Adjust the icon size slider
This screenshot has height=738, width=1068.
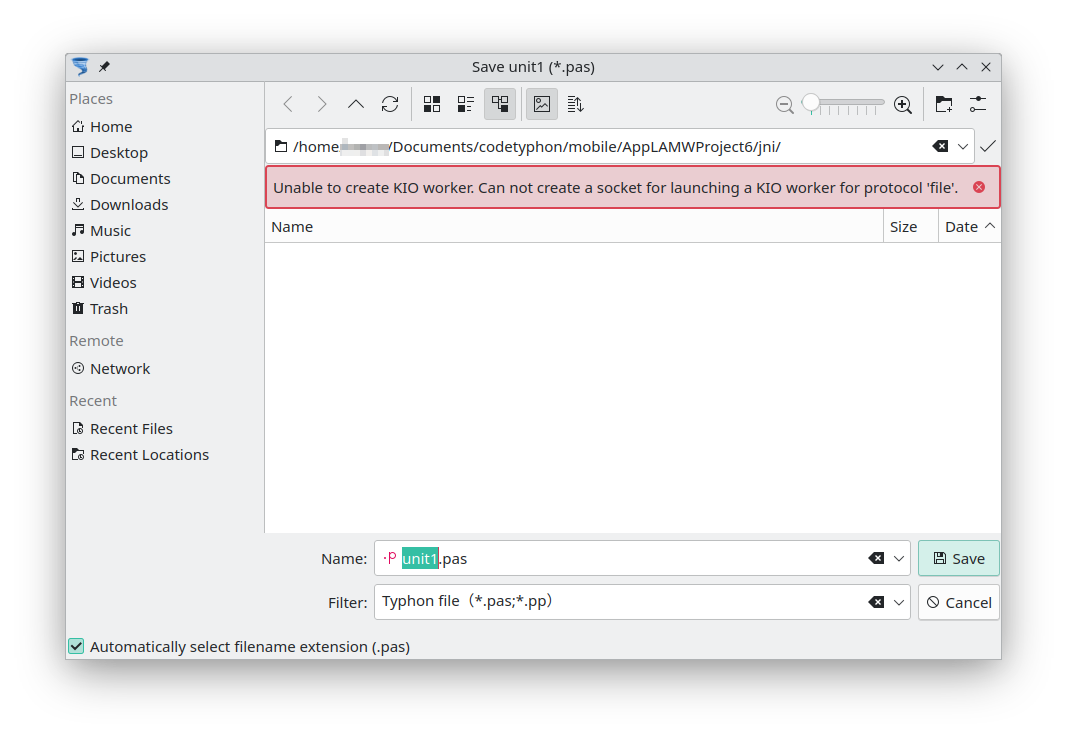click(843, 103)
